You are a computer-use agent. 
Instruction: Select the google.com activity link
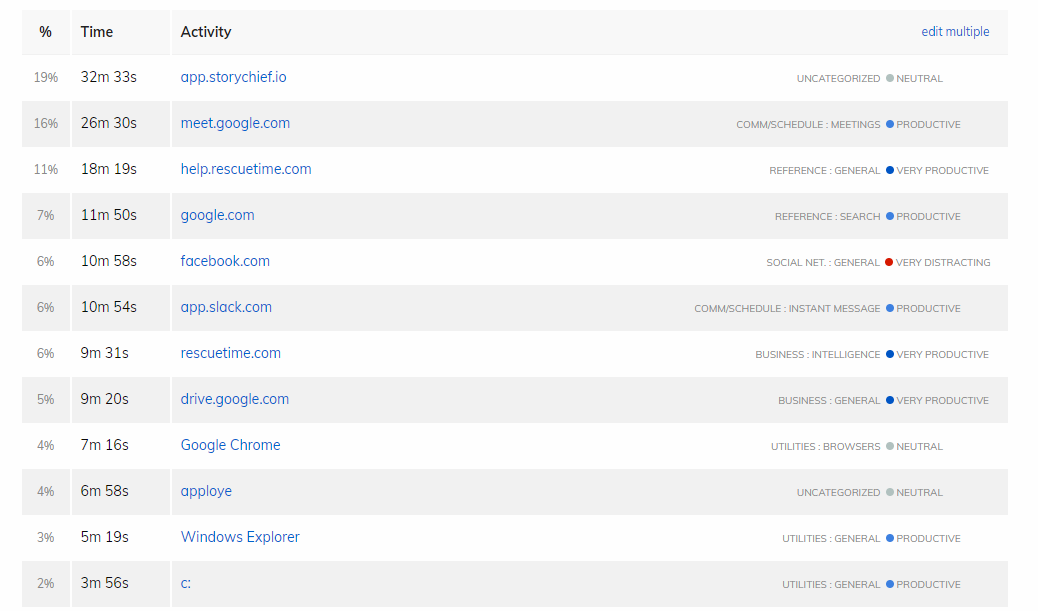pos(217,215)
